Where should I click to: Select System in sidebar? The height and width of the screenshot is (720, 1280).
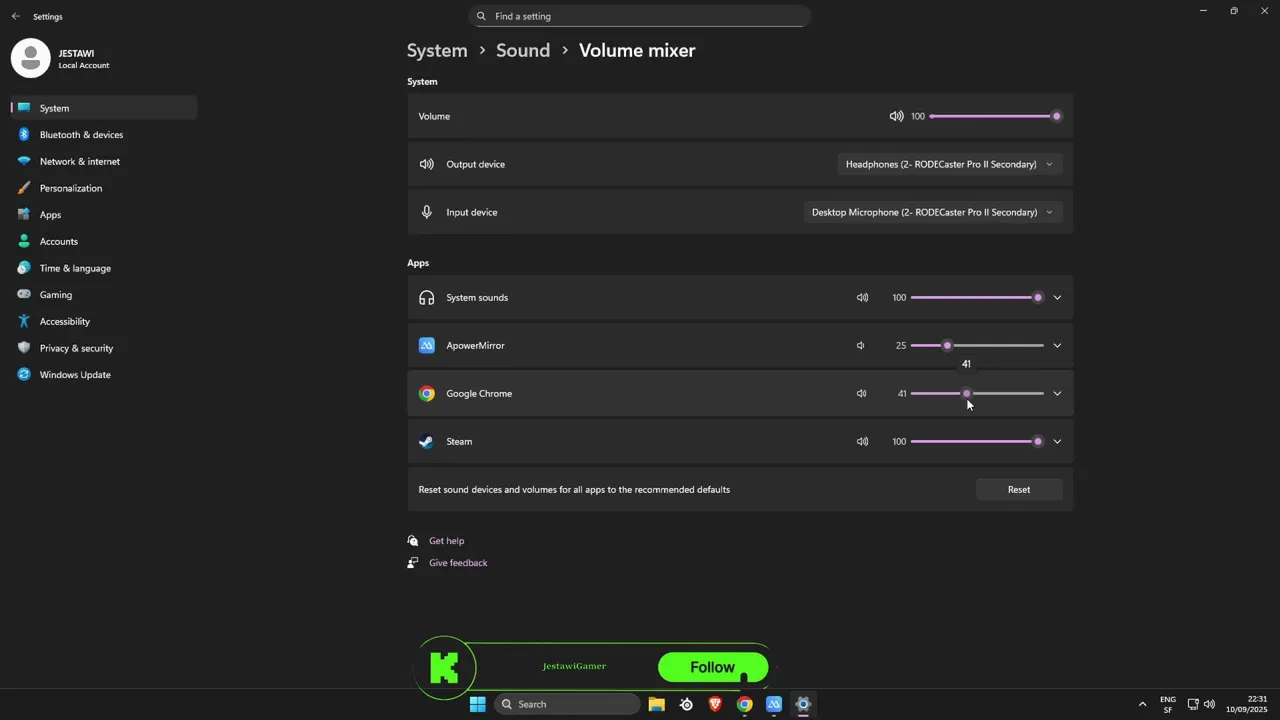point(104,108)
